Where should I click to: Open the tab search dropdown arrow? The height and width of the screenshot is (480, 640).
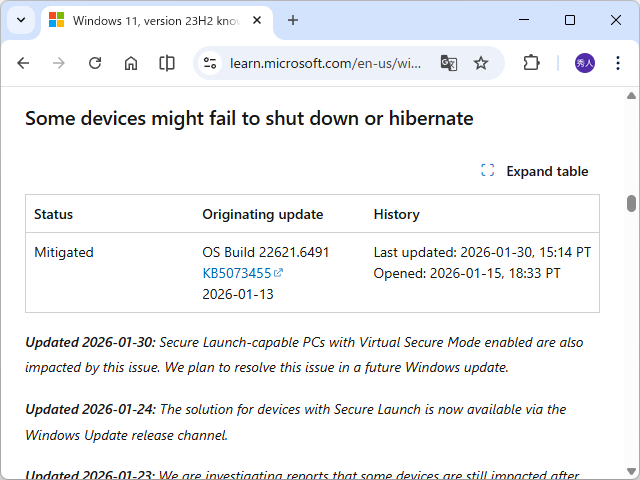click(x=21, y=20)
